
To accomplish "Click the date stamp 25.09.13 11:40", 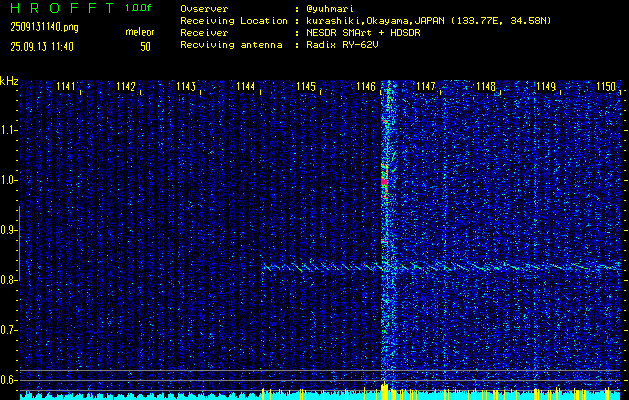I will pyautogui.click(x=42, y=47).
